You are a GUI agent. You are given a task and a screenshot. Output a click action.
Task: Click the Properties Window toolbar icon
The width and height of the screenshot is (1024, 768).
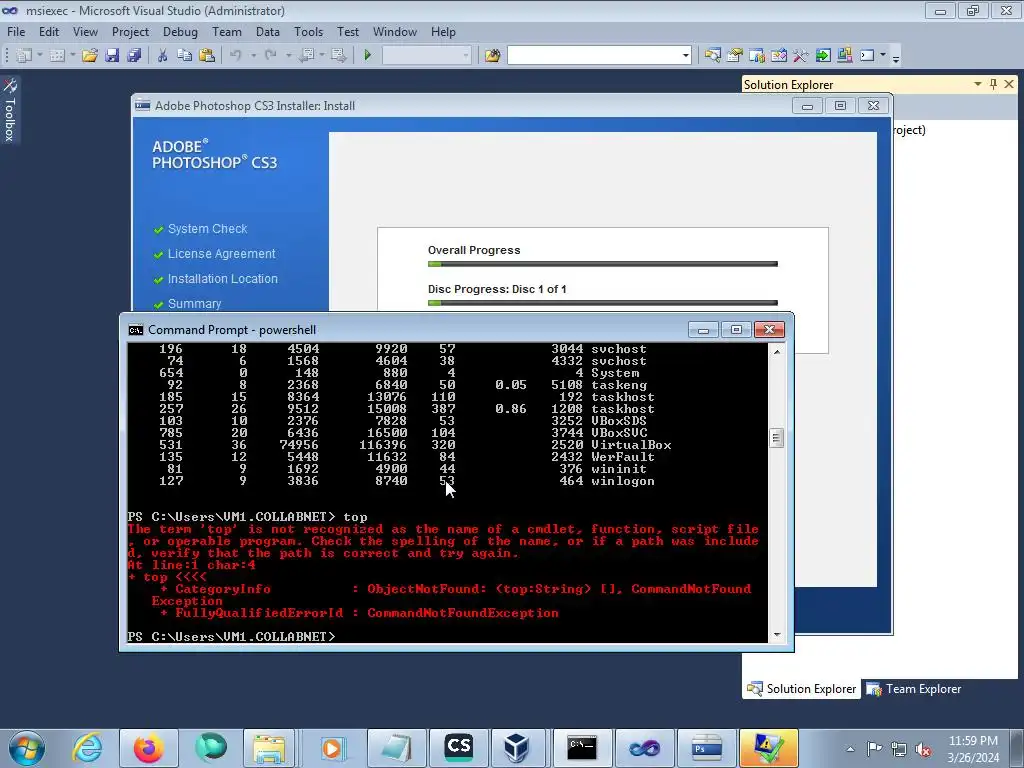(x=735, y=56)
